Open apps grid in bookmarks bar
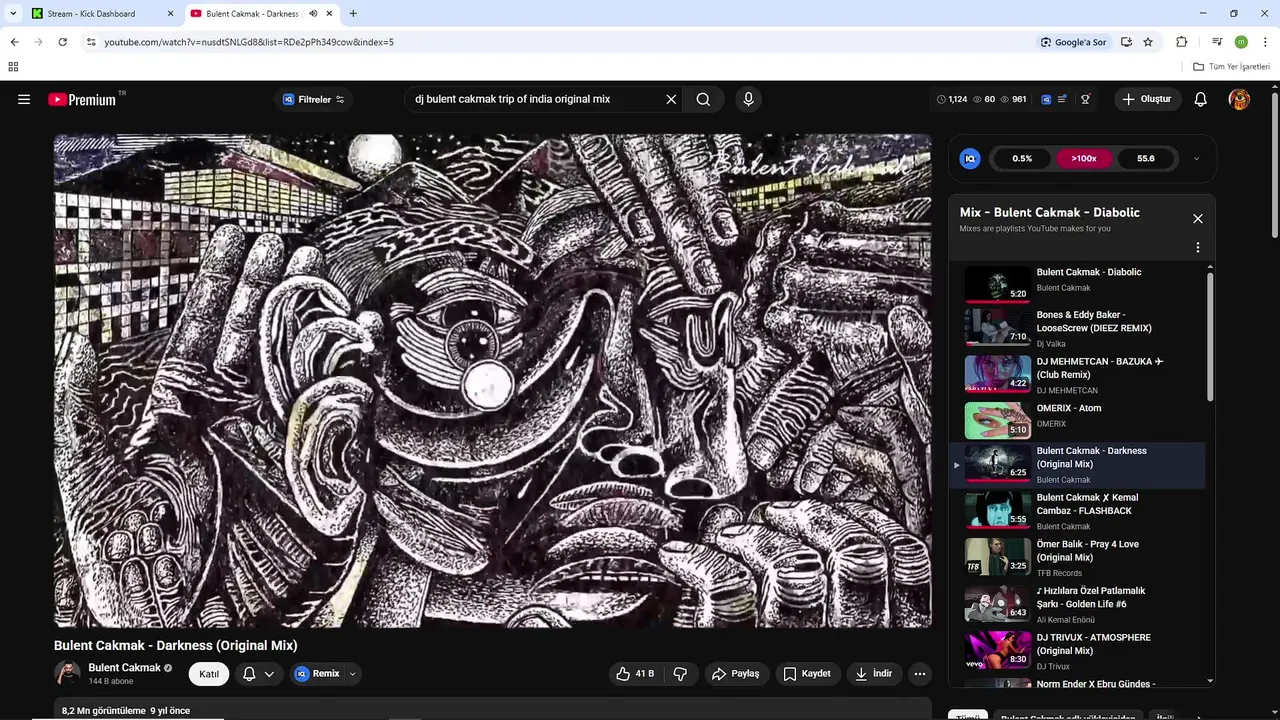 13,67
